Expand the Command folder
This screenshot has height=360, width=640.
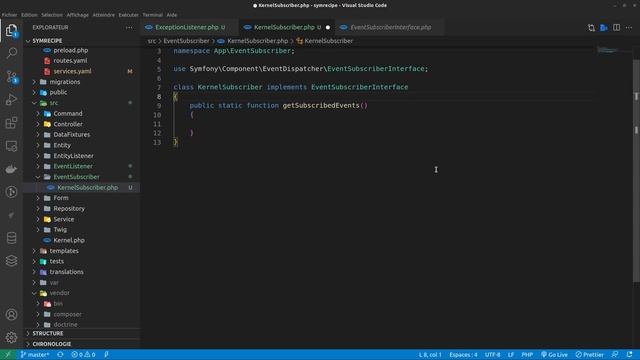(82, 113)
